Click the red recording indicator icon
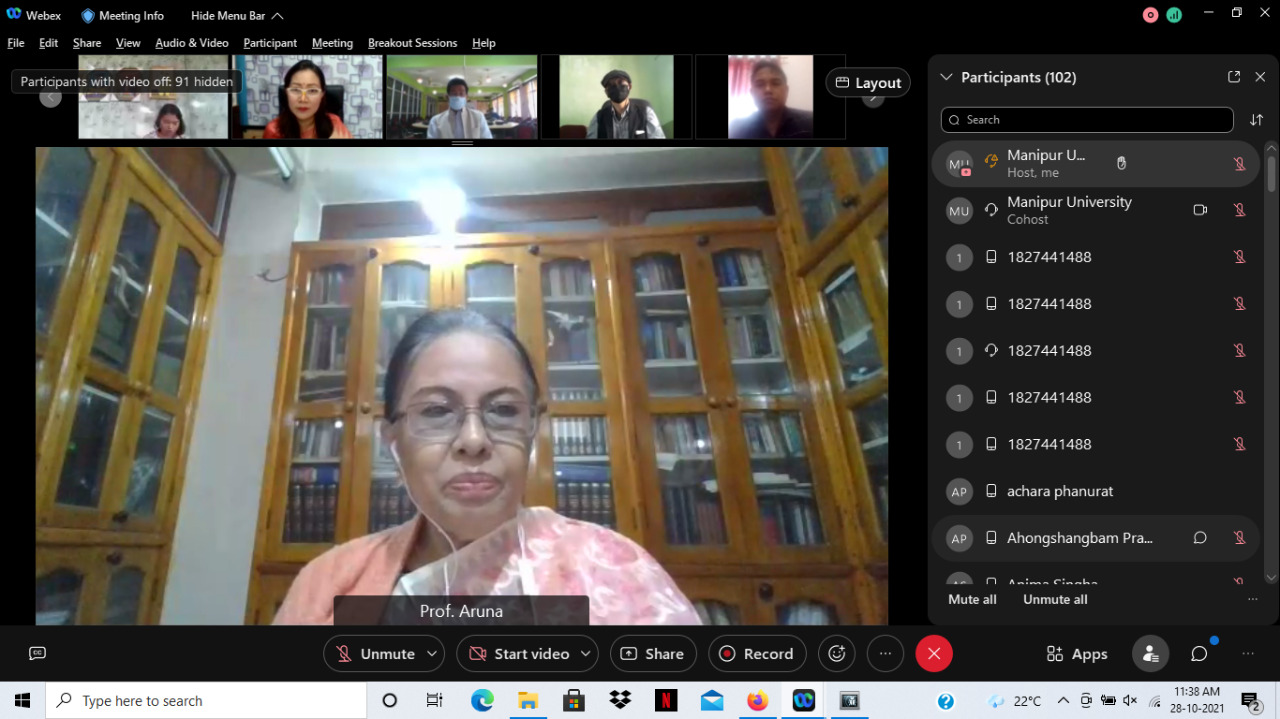This screenshot has width=1280, height=719. click(1150, 15)
